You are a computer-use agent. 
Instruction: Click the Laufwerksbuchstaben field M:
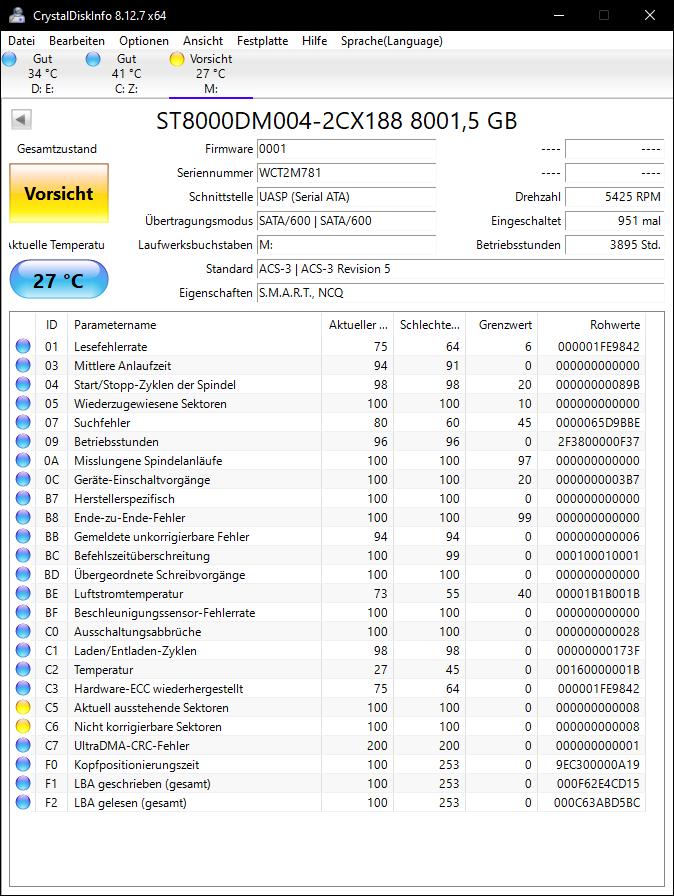346,245
